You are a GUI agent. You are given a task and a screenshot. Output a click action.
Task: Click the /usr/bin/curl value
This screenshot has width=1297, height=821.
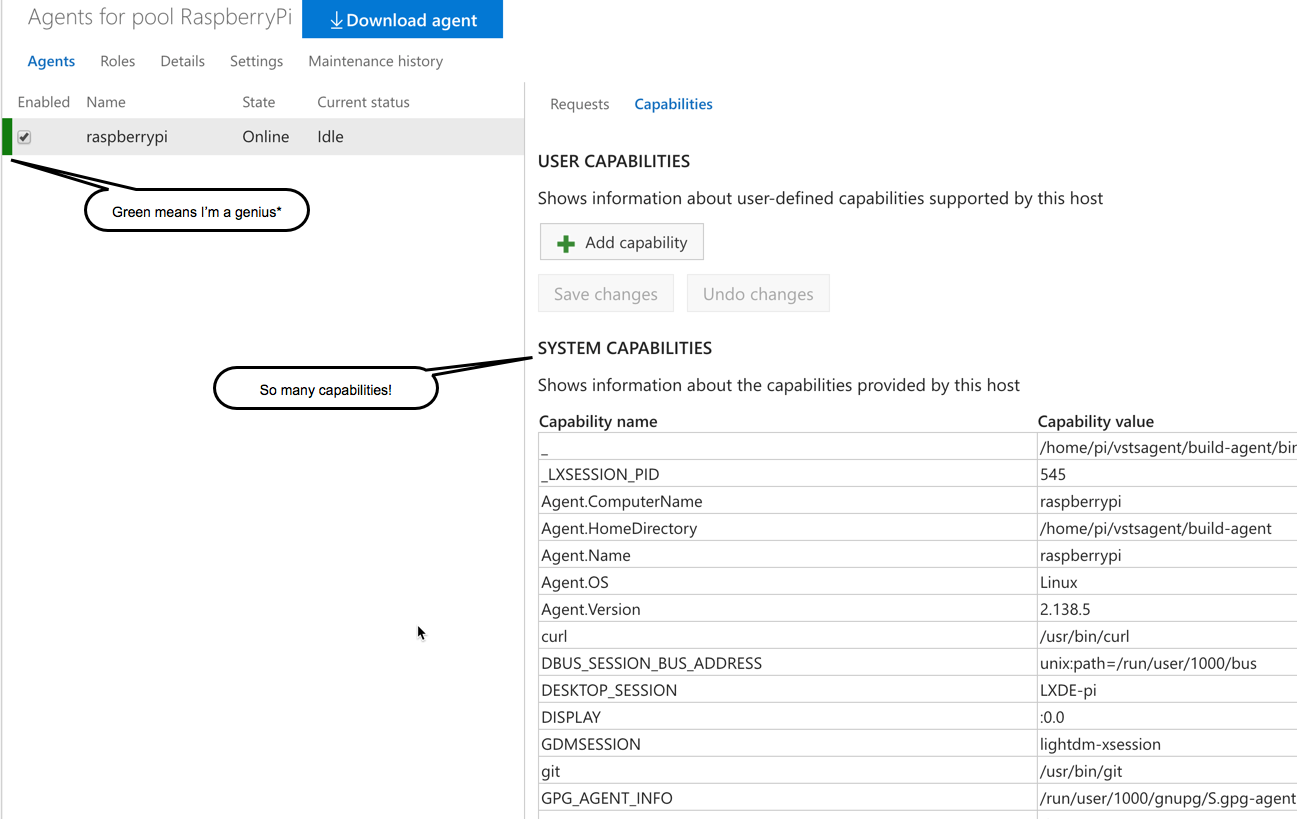point(1084,636)
